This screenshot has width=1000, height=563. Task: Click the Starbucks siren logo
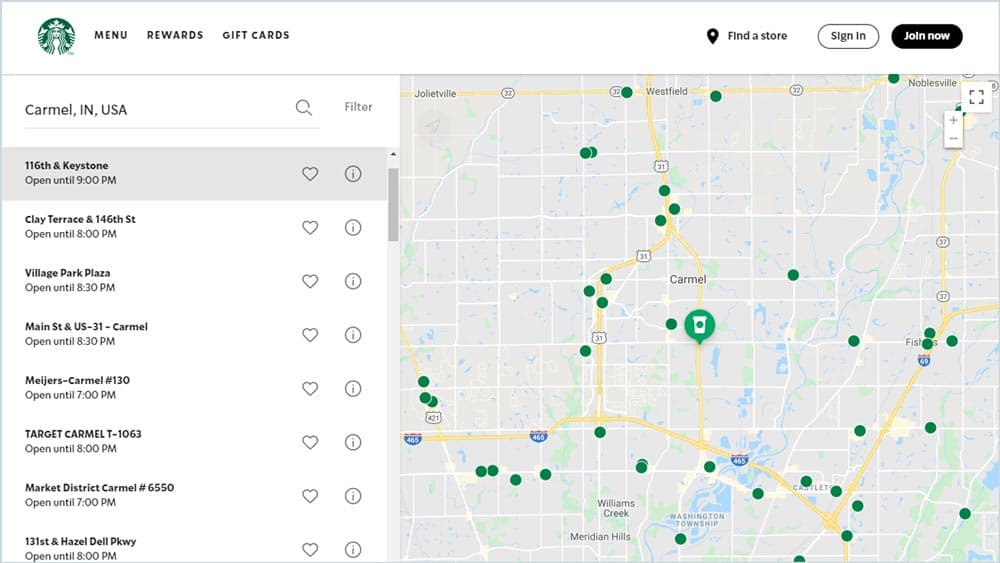point(56,36)
